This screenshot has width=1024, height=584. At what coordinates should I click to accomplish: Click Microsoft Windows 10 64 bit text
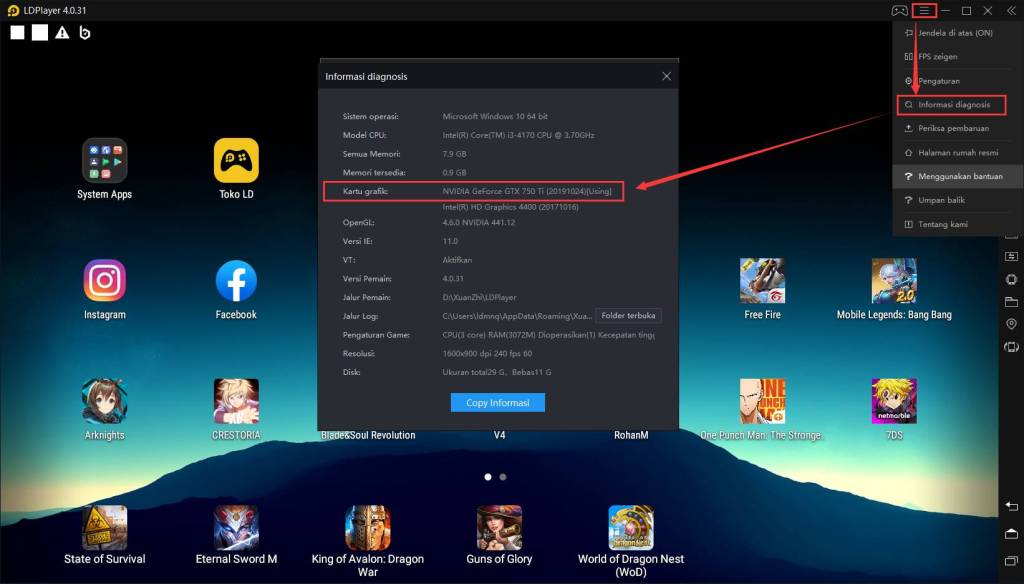495,116
